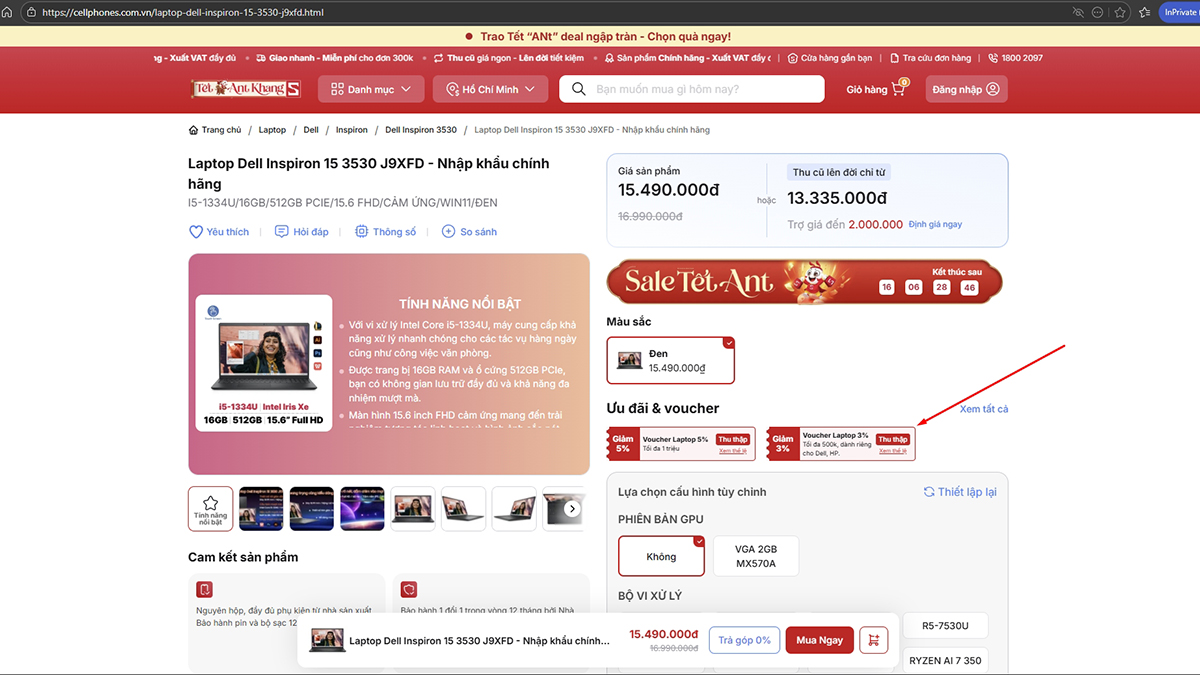Collect the Voucher Laptop 5% Thu thập
Viewport: 1200px width, 675px height.
pyautogui.click(x=732, y=439)
